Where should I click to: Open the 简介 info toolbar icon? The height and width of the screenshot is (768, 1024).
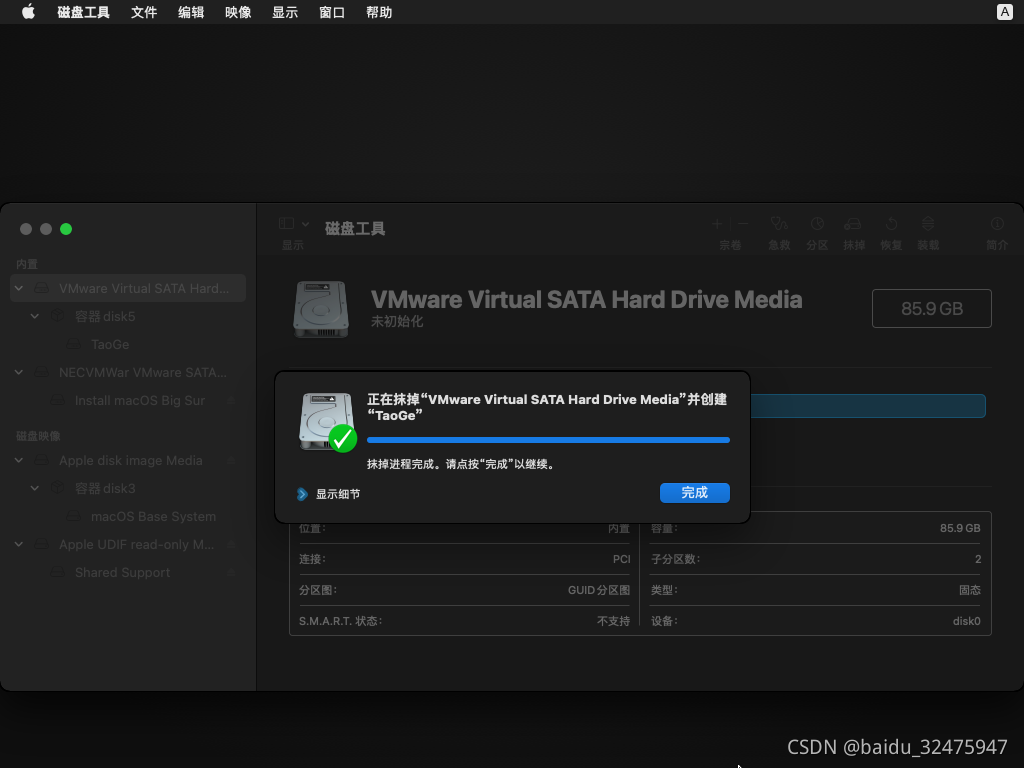click(x=996, y=225)
